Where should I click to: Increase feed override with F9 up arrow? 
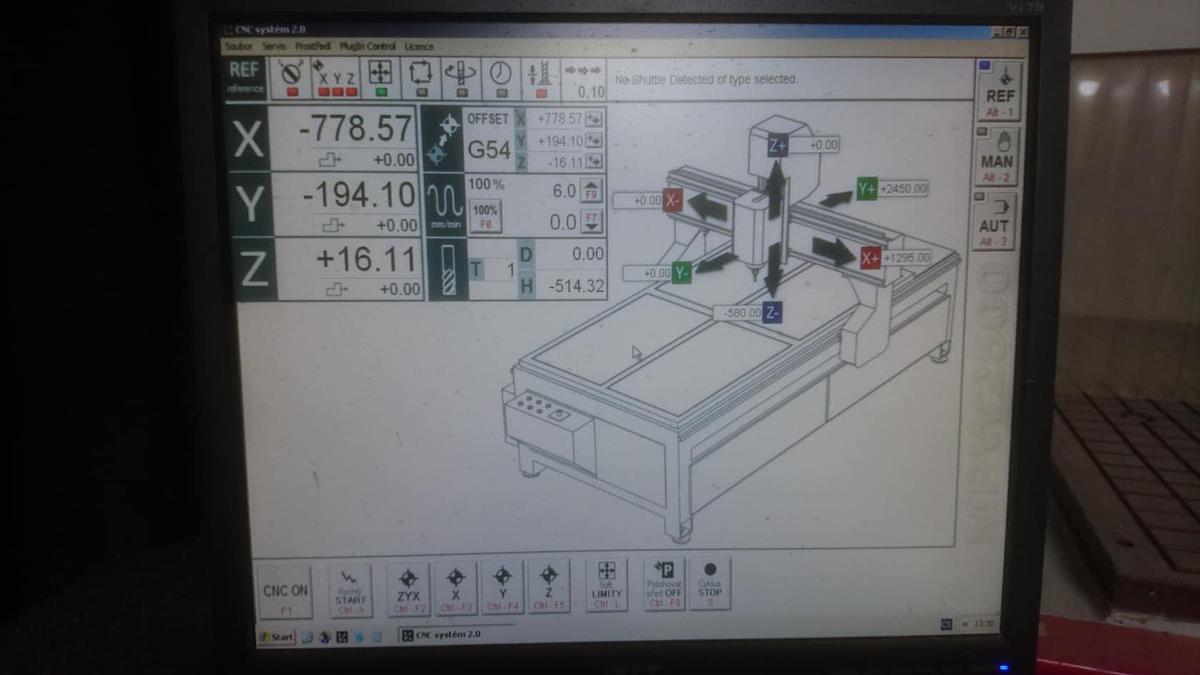click(592, 190)
